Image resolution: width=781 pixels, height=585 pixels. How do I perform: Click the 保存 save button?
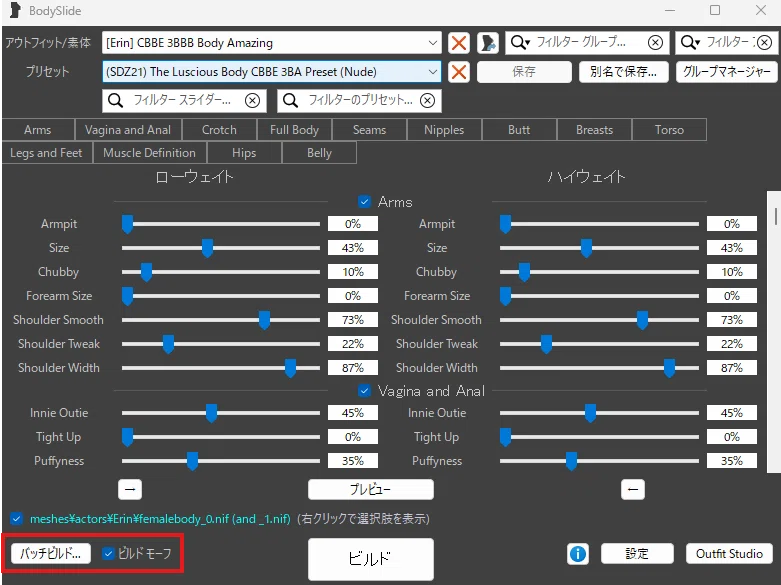click(524, 72)
